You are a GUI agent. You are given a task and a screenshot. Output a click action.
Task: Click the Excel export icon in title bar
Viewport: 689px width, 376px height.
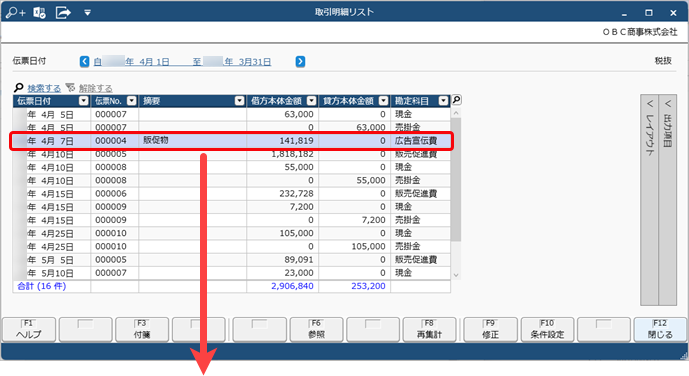point(40,12)
